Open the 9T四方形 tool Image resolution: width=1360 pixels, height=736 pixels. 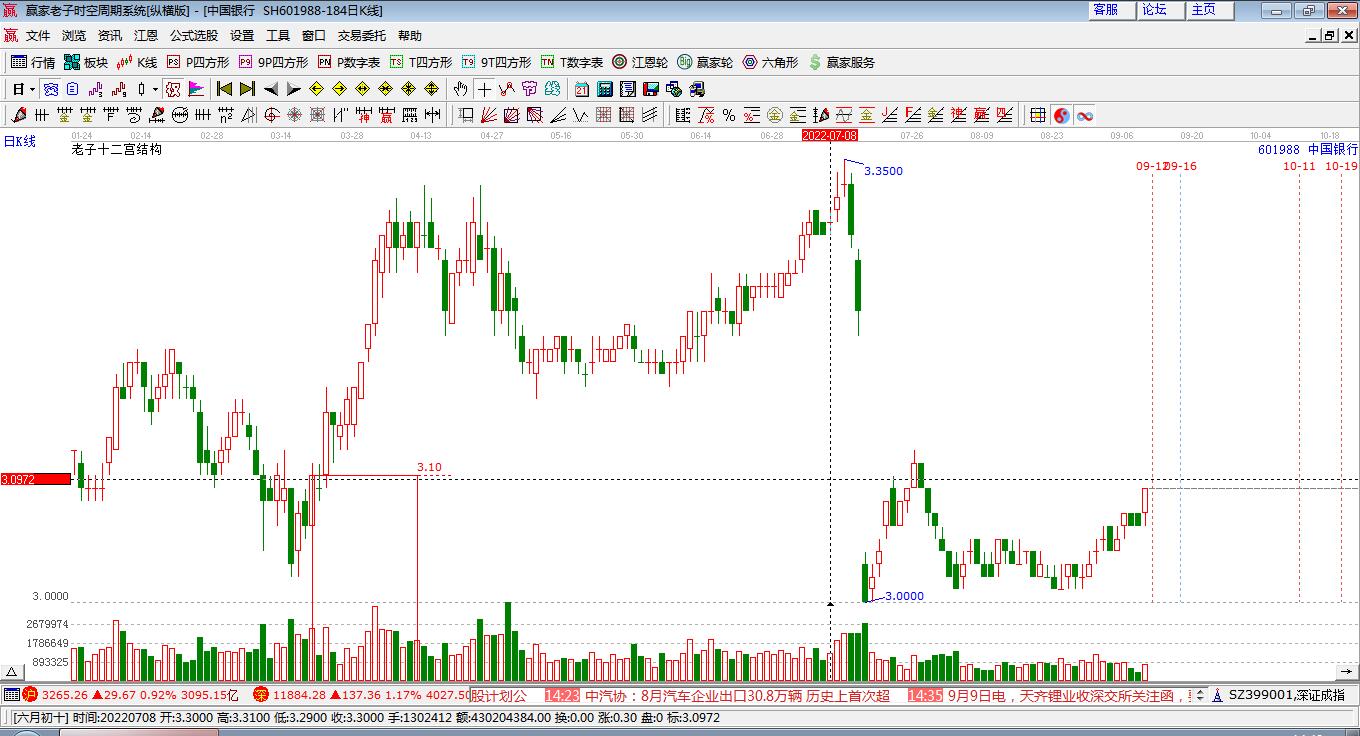tap(496, 62)
